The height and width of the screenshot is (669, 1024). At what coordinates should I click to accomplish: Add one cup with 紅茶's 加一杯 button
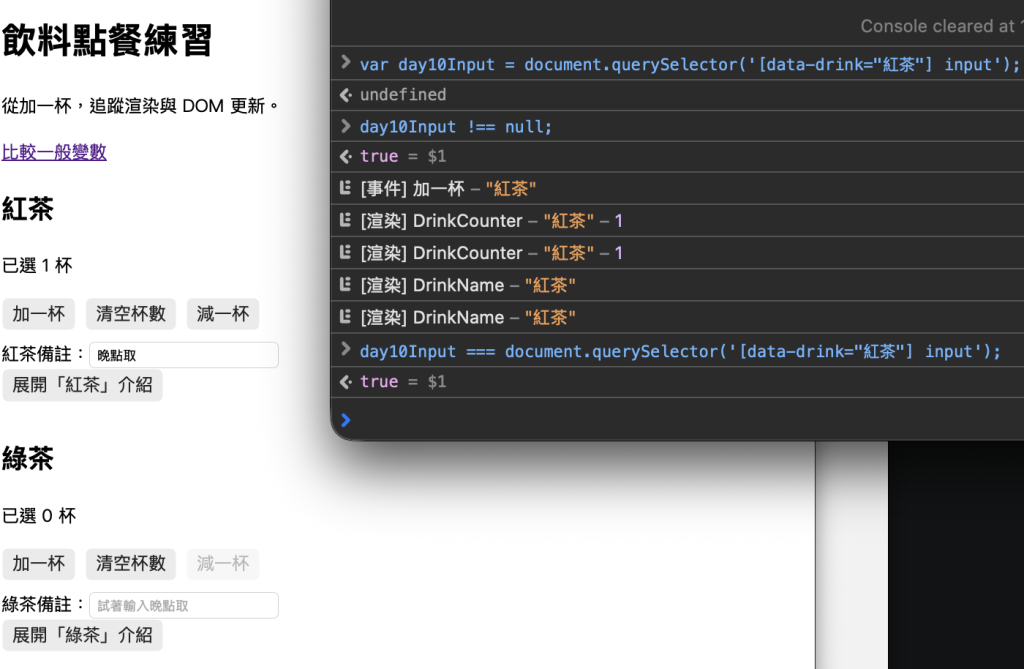[x=39, y=314]
